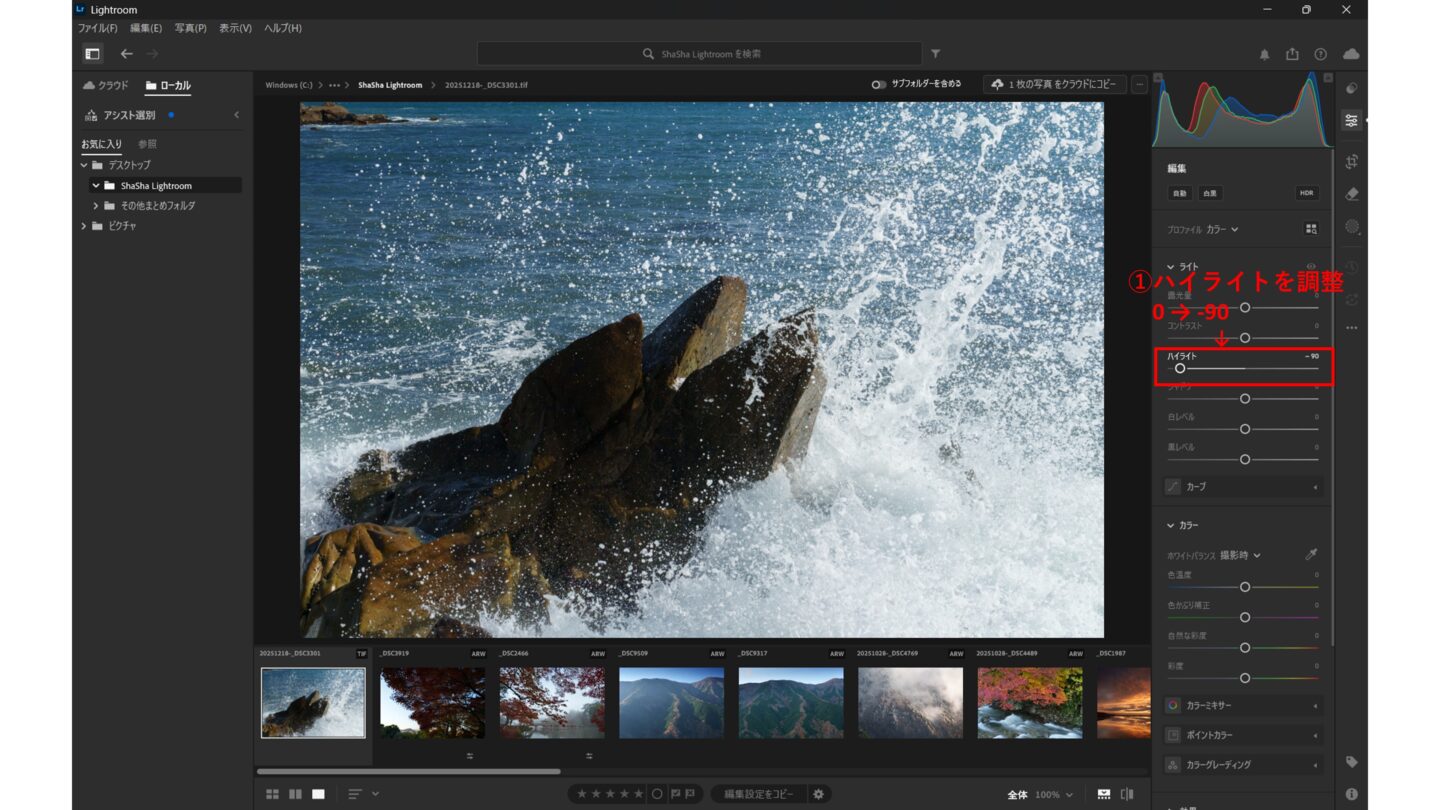
Task: Toggle the include subfolders switch
Action: click(878, 85)
